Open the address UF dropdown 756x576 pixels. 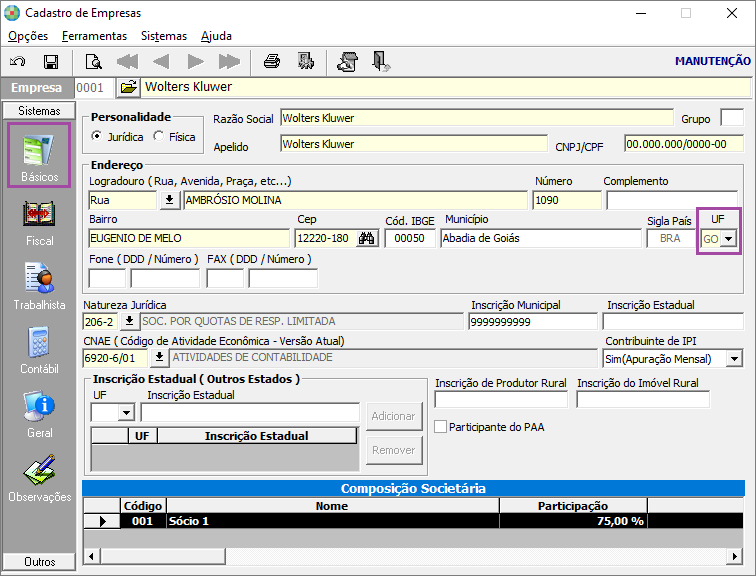click(729, 238)
